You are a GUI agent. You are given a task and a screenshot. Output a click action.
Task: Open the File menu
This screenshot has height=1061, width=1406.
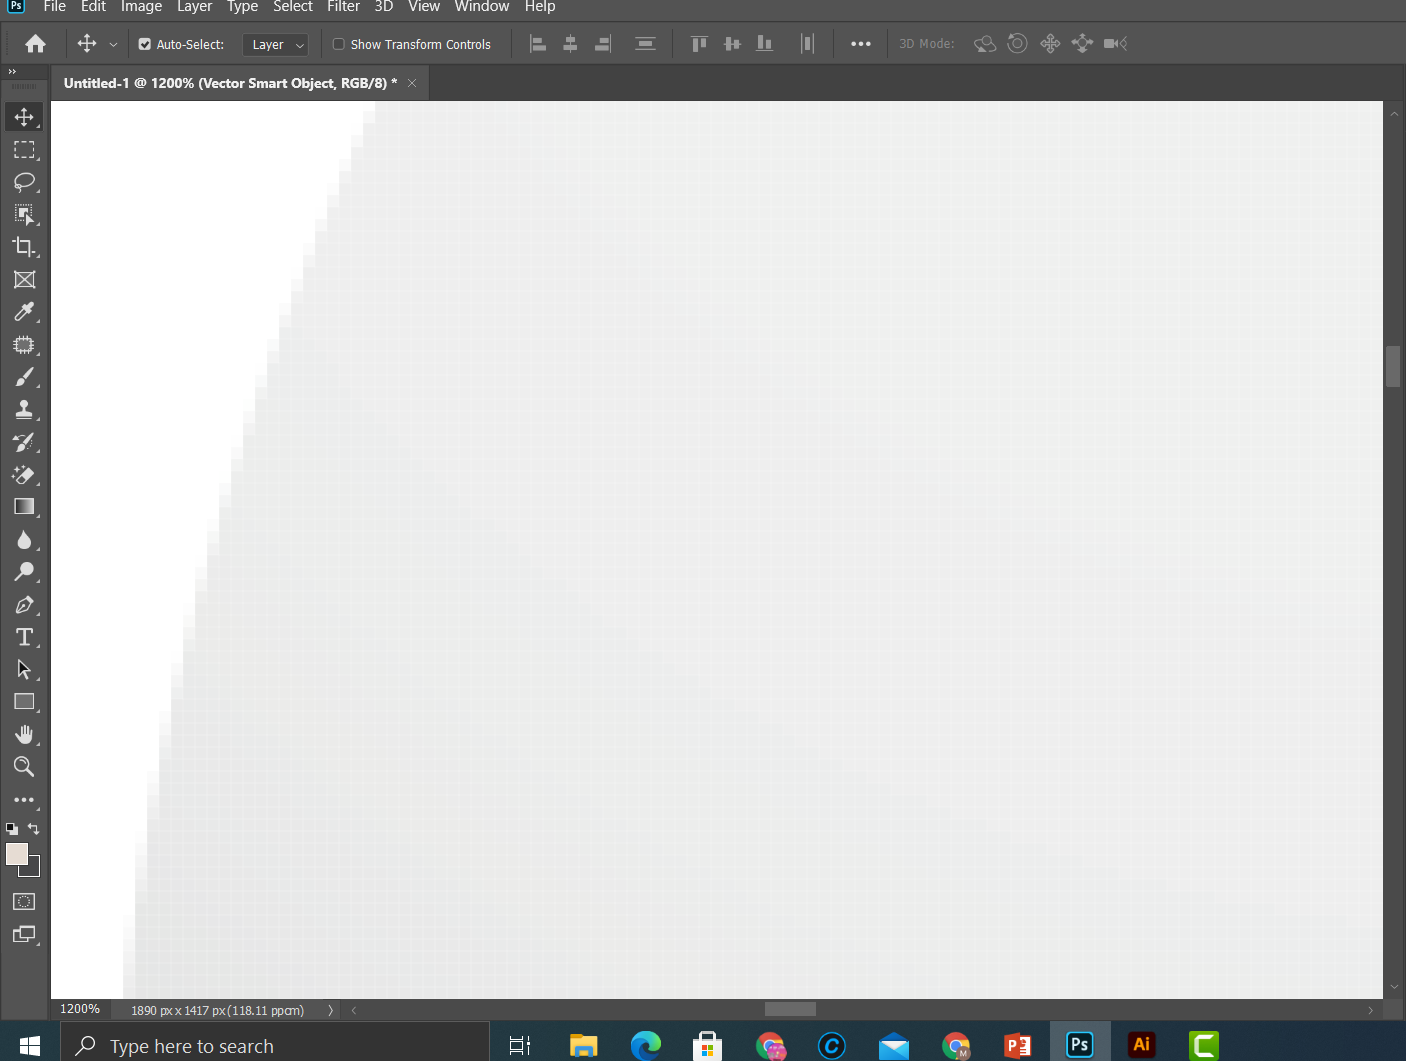coord(55,7)
